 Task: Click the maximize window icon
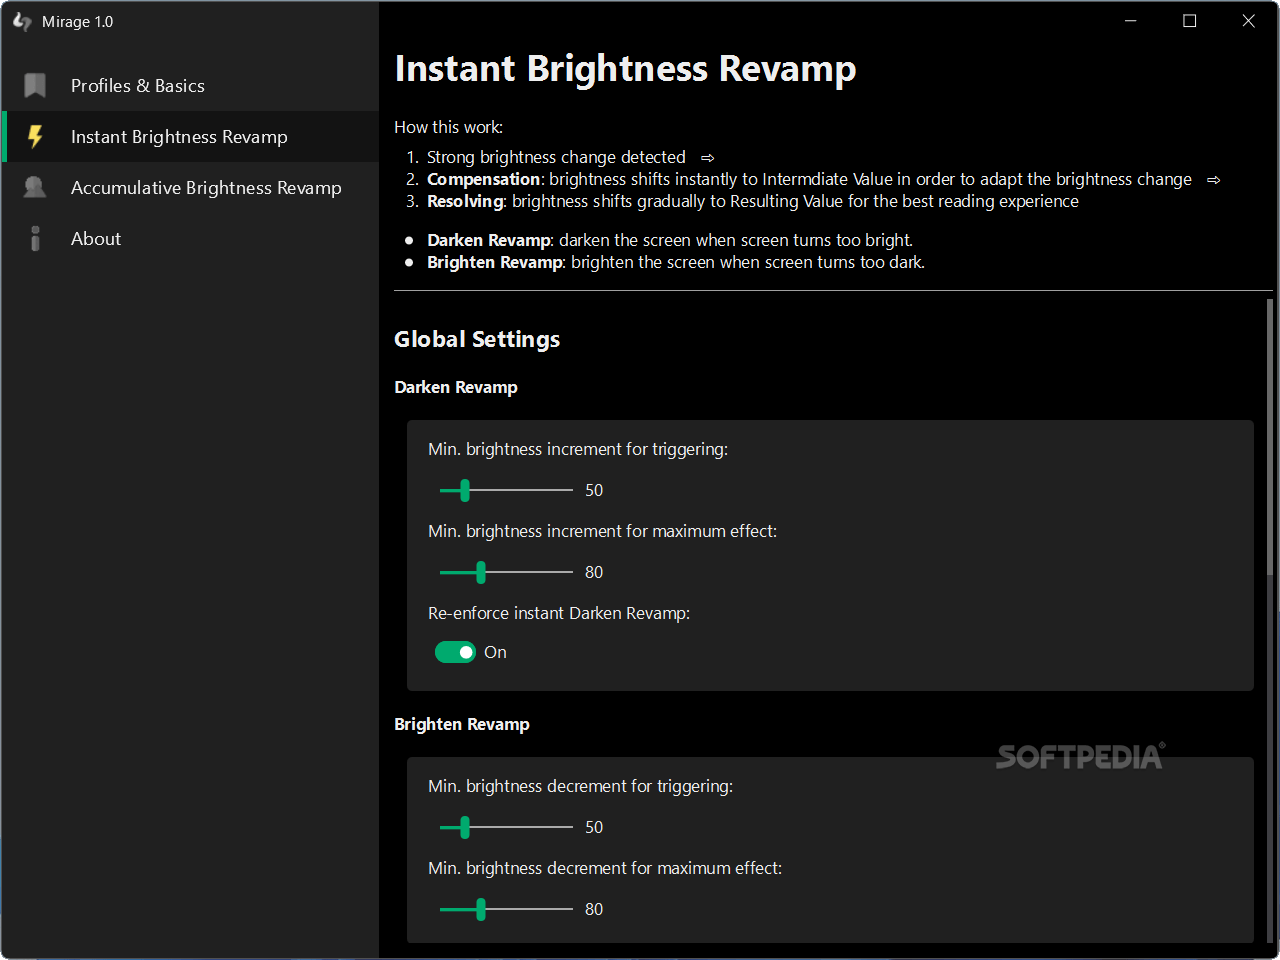(1189, 20)
